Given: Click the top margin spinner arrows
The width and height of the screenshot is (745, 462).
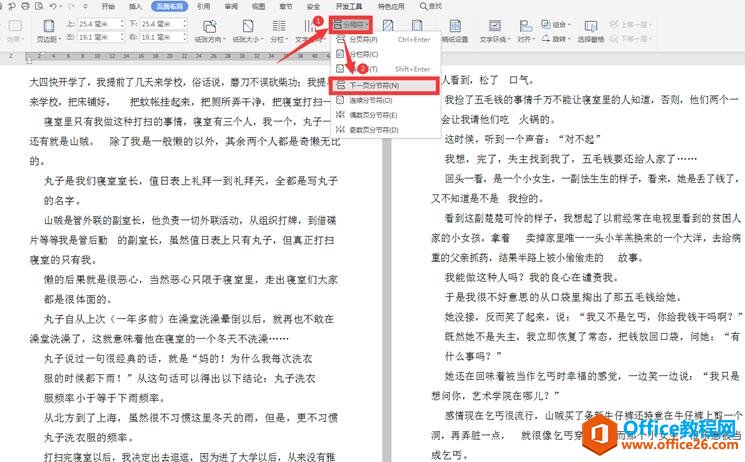Looking at the screenshot, I should pyautogui.click(x=123, y=23).
